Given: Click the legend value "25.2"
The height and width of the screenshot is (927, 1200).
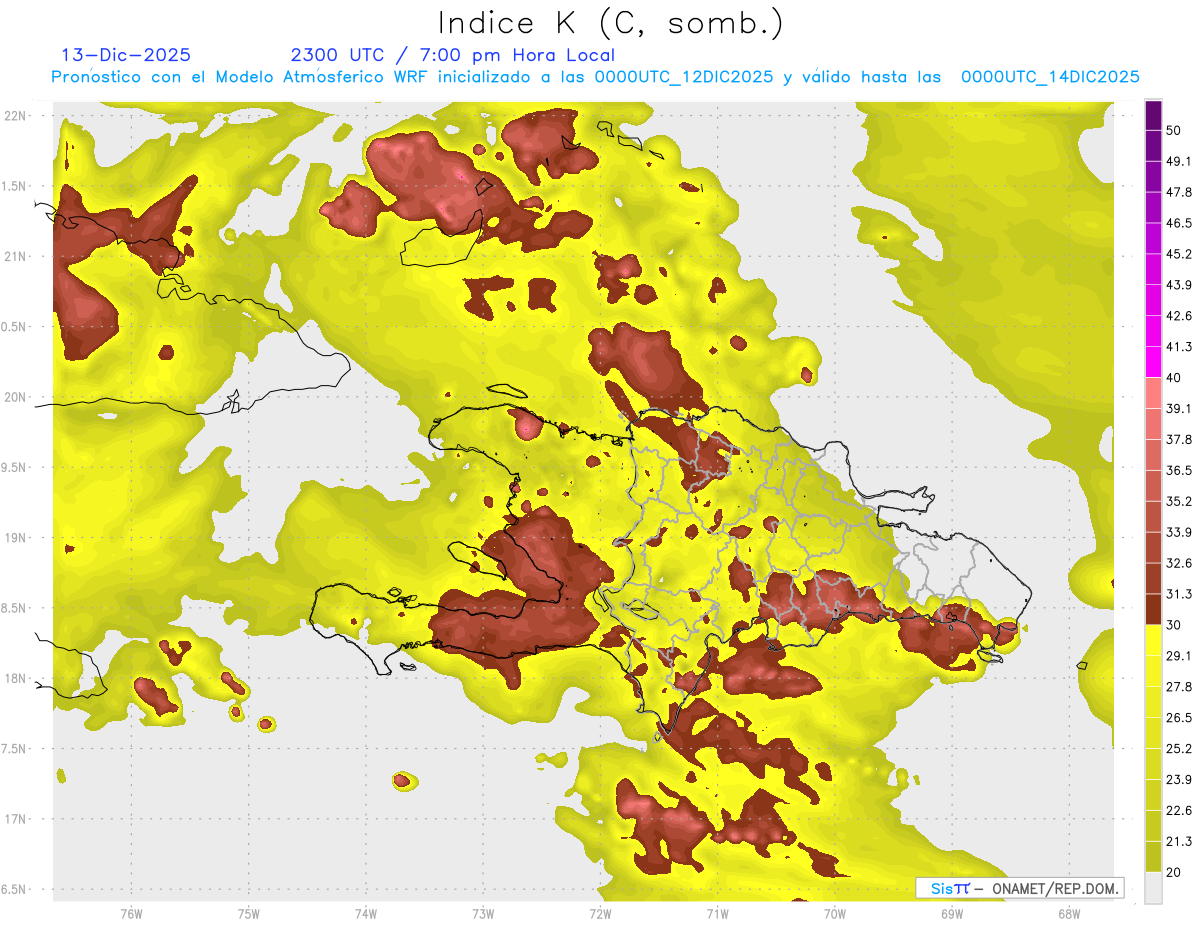Looking at the screenshot, I should pos(1179,749).
